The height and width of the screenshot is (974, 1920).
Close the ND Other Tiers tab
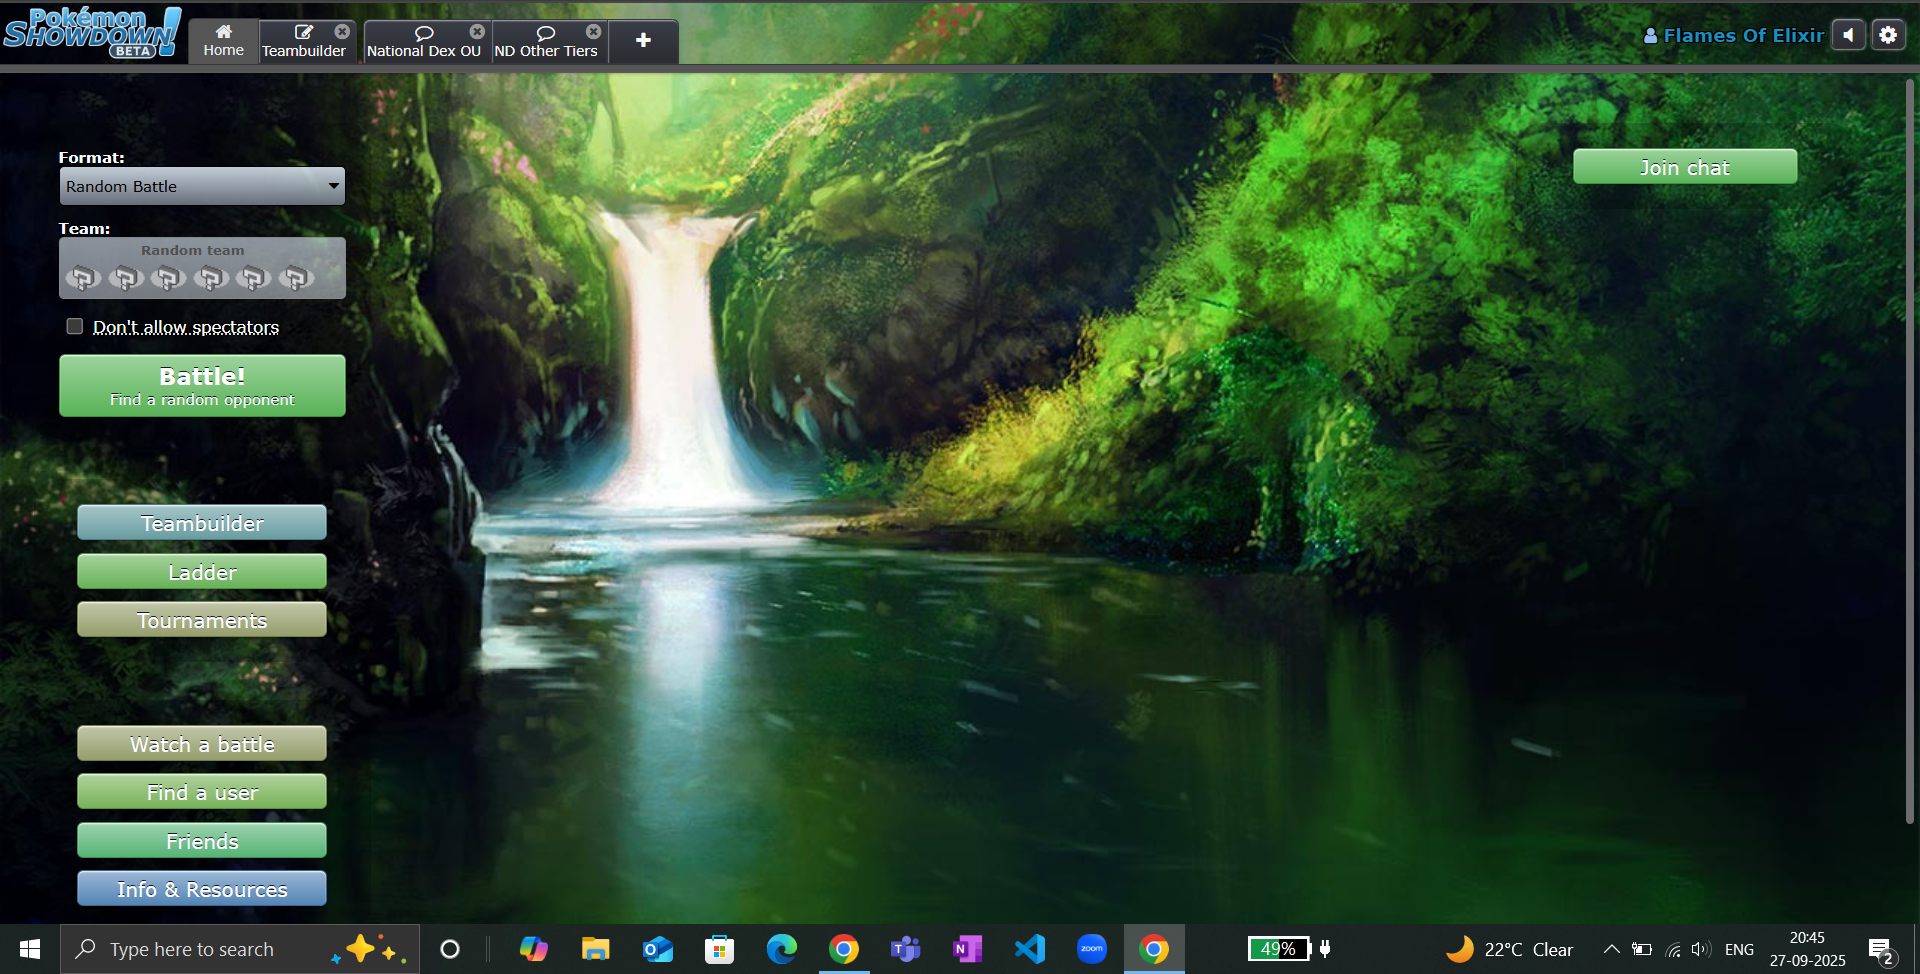[x=593, y=32]
